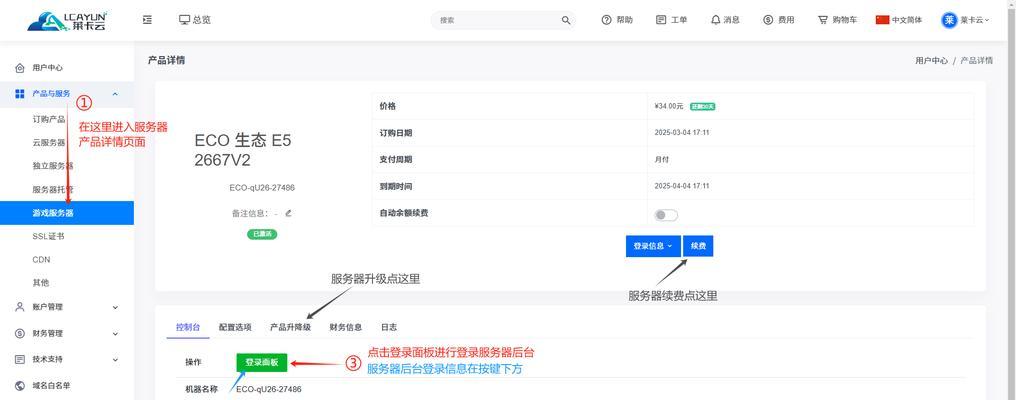The image size is (1016, 400).
Task: Click 机器名称 value ECO-qU26-27486
Action: tap(269, 390)
